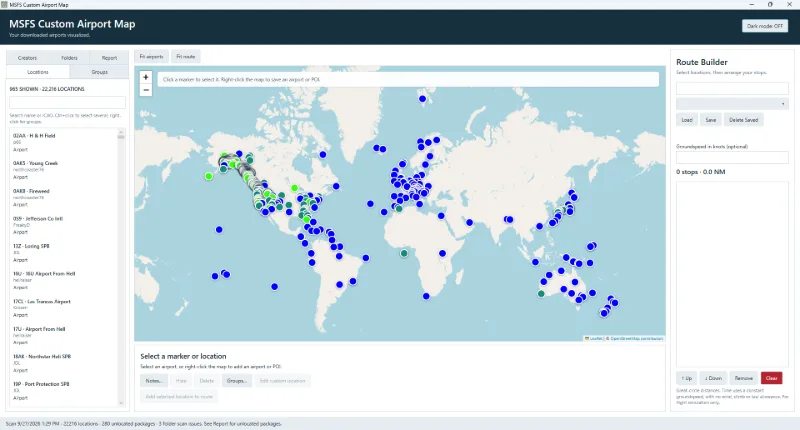Click Delete Saved button
The height and width of the screenshot is (430, 800).
[743, 120]
